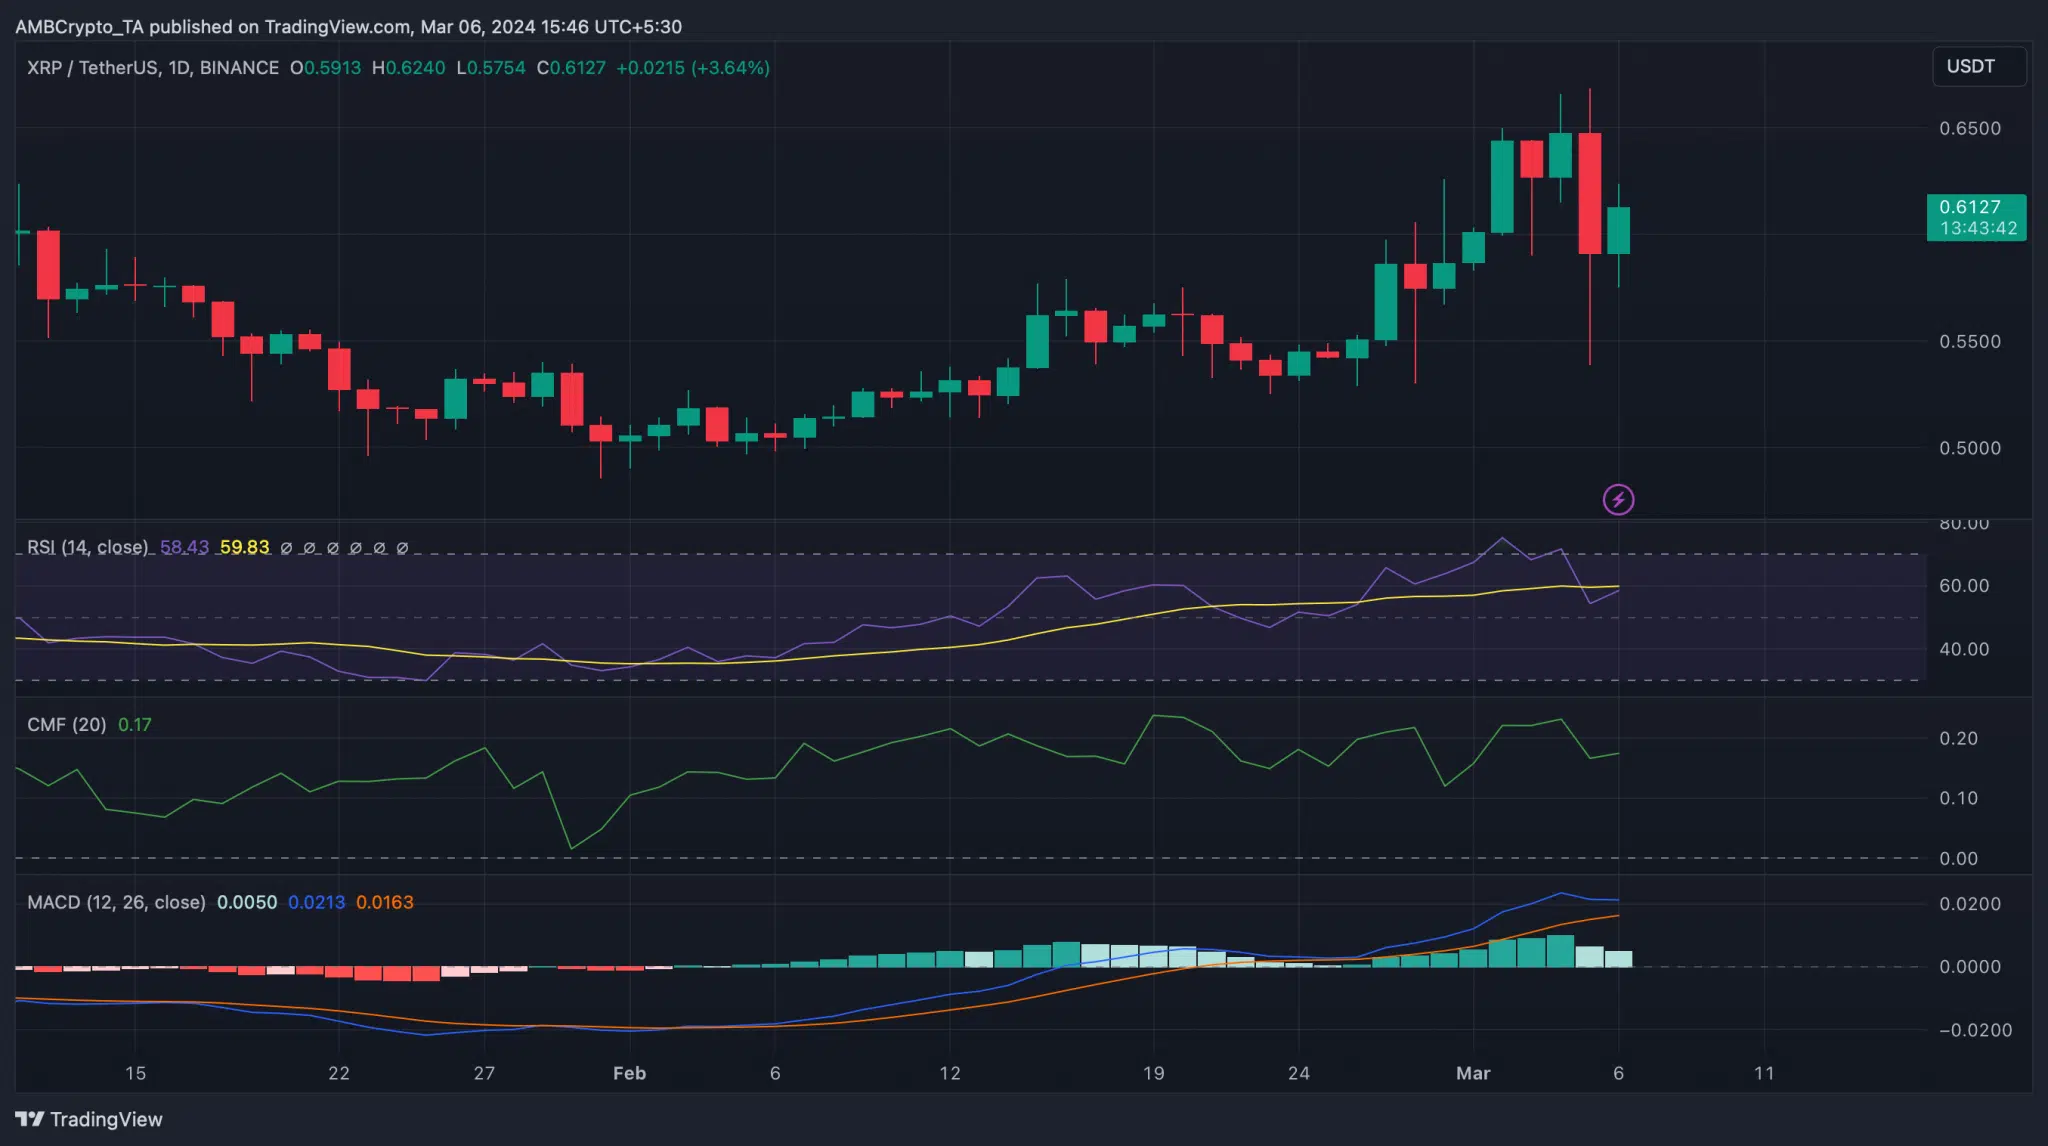The height and width of the screenshot is (1146, 2048).
Task: Click the Feb date axis label
Action: (x=629, y=1073)
